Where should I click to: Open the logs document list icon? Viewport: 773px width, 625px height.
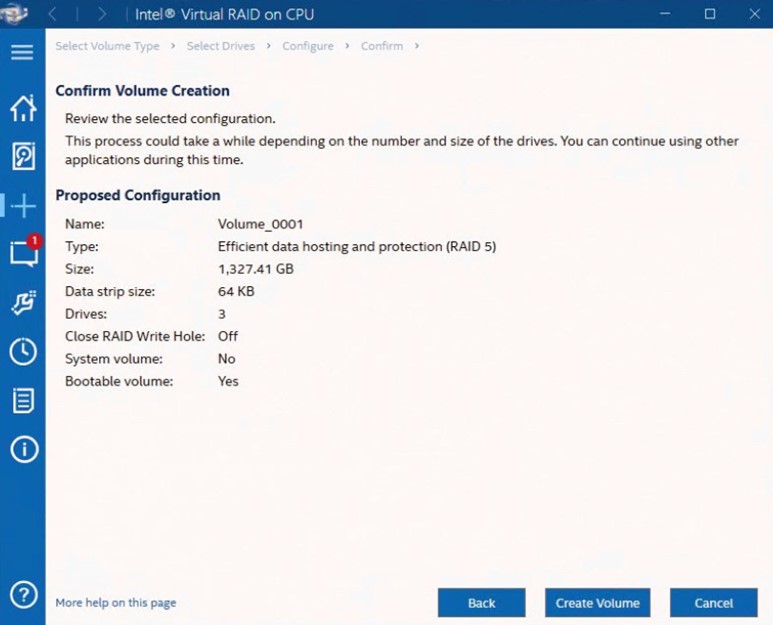[x=23, y=400]
